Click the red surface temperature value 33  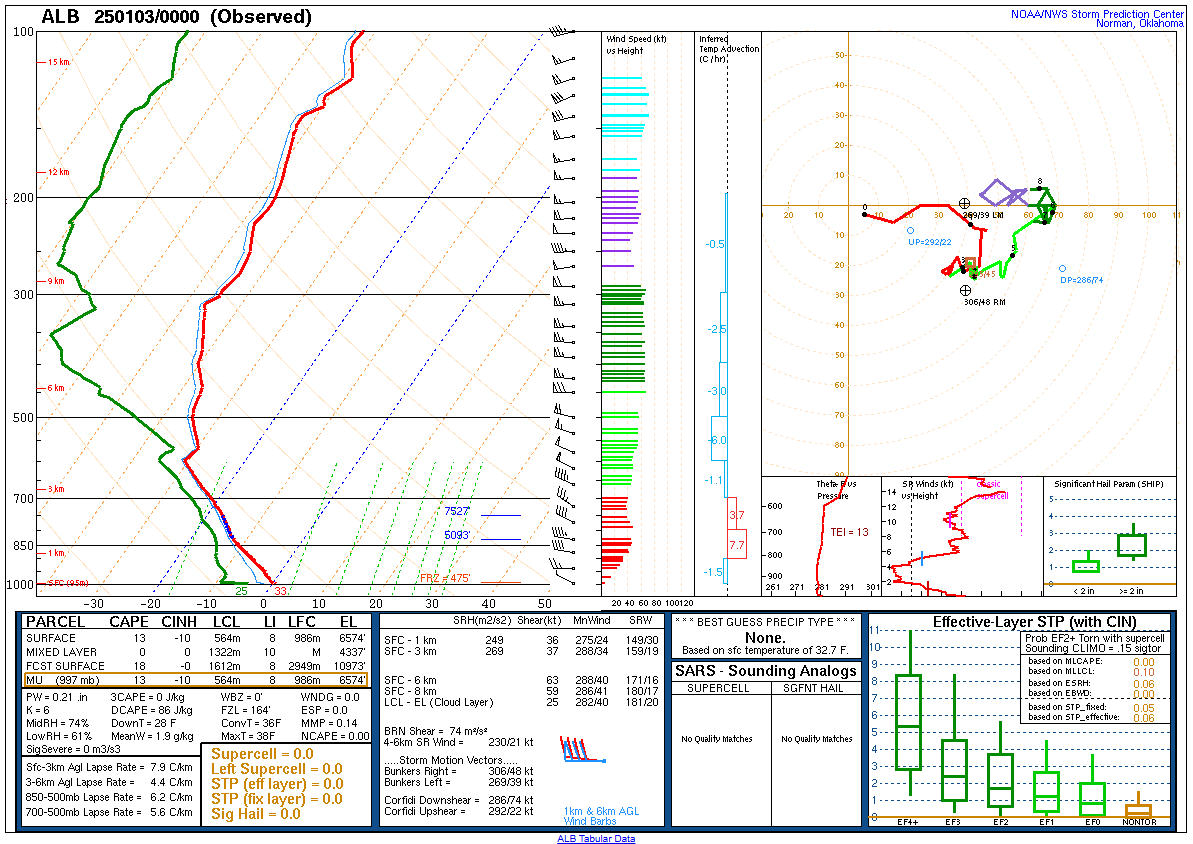coord(281,591)
